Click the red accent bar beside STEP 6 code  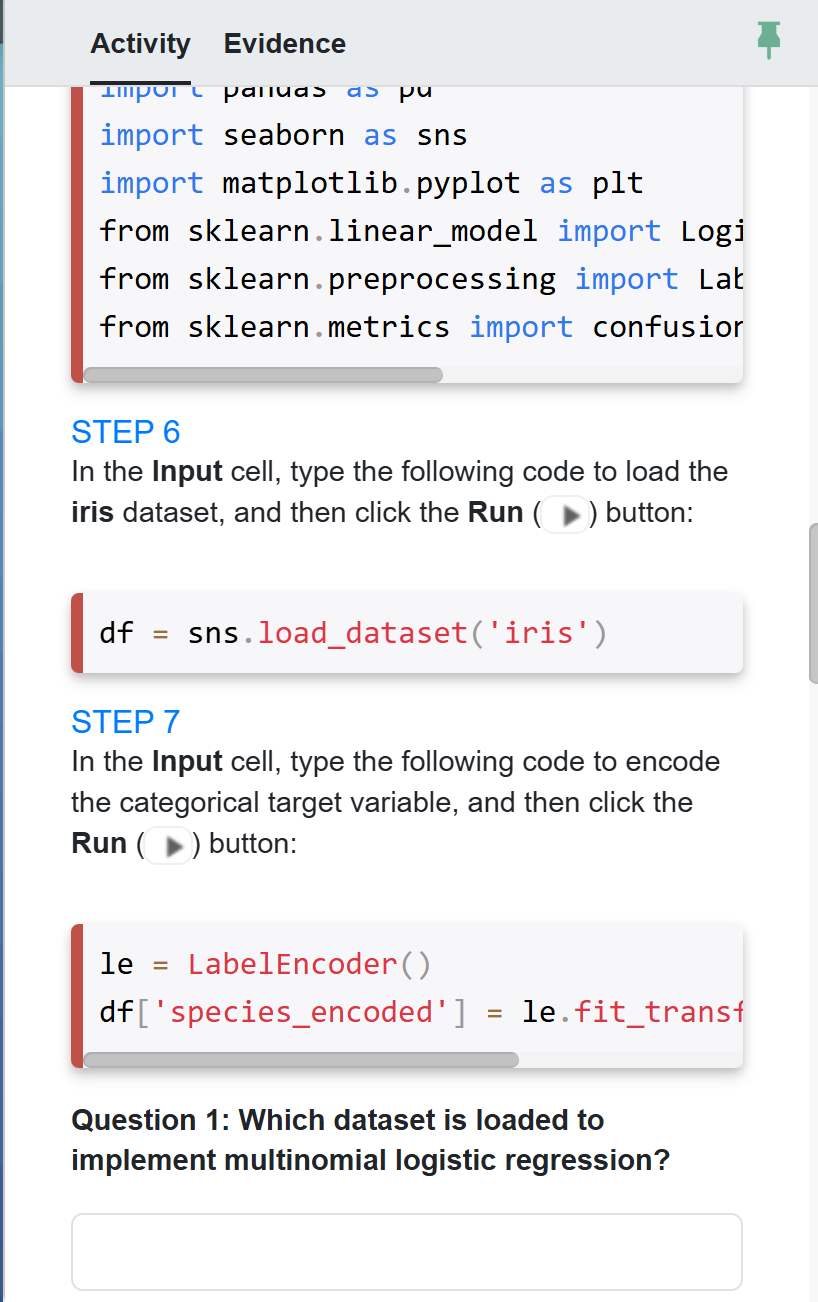(78, 632)
